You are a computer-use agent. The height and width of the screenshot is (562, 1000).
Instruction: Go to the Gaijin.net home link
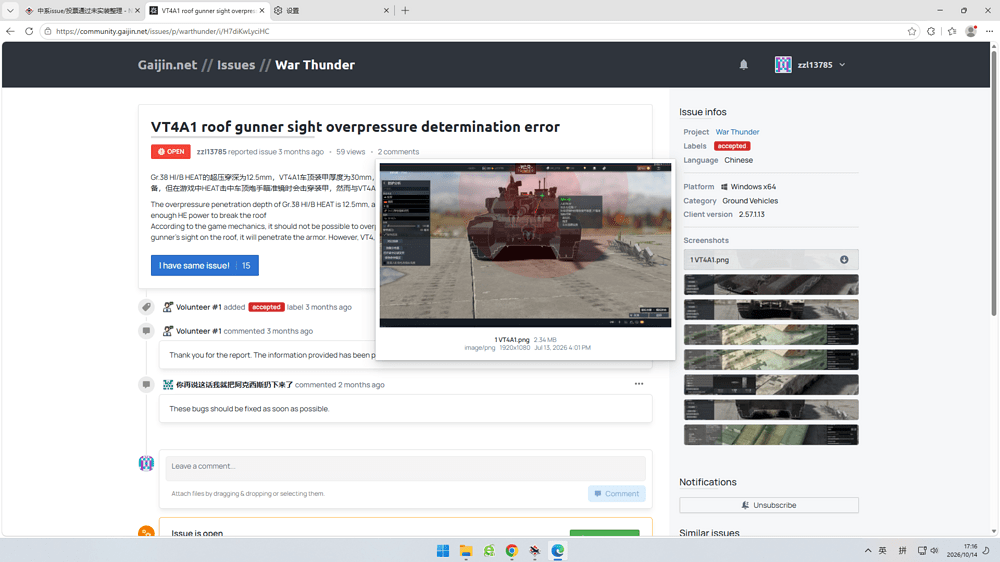coord(167,64)
